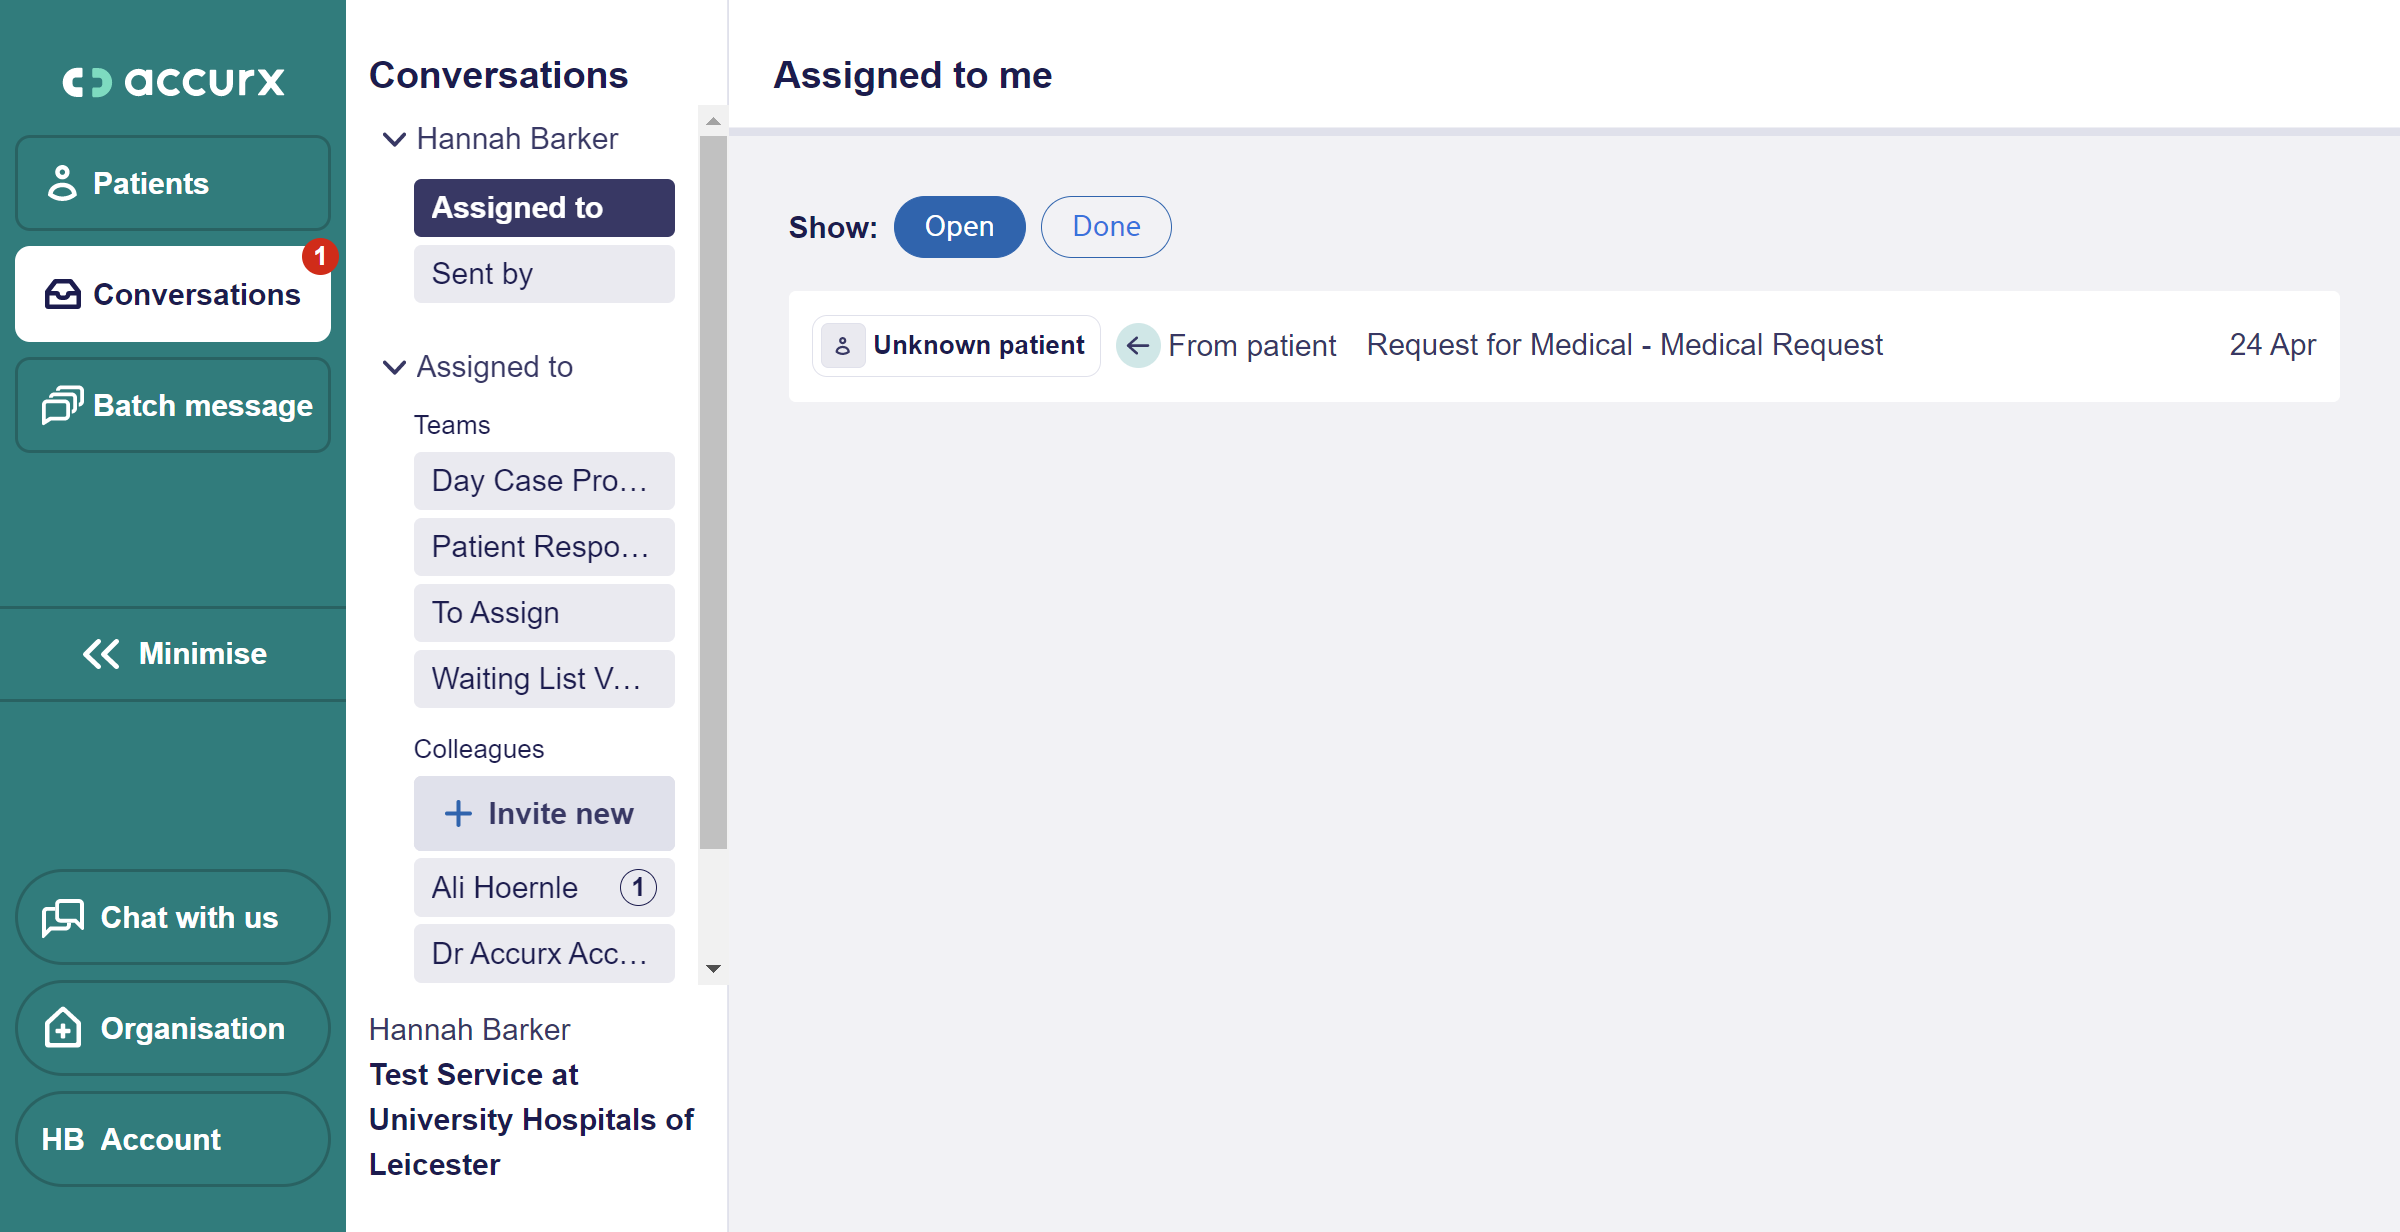Select Assigned to menu item
The image size is (2400, 1232).
tap(540, 206)
